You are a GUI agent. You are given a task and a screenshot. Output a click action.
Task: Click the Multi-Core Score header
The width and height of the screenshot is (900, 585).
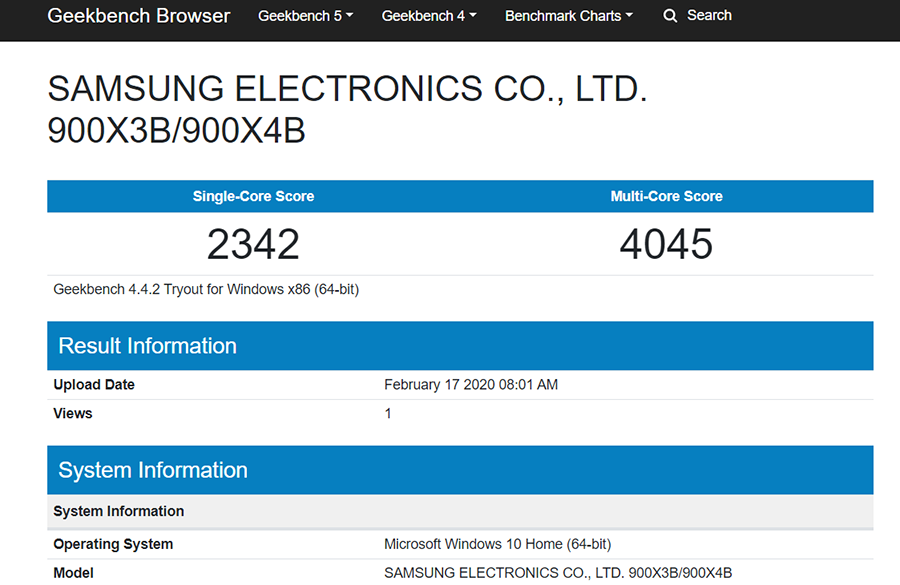666,196
